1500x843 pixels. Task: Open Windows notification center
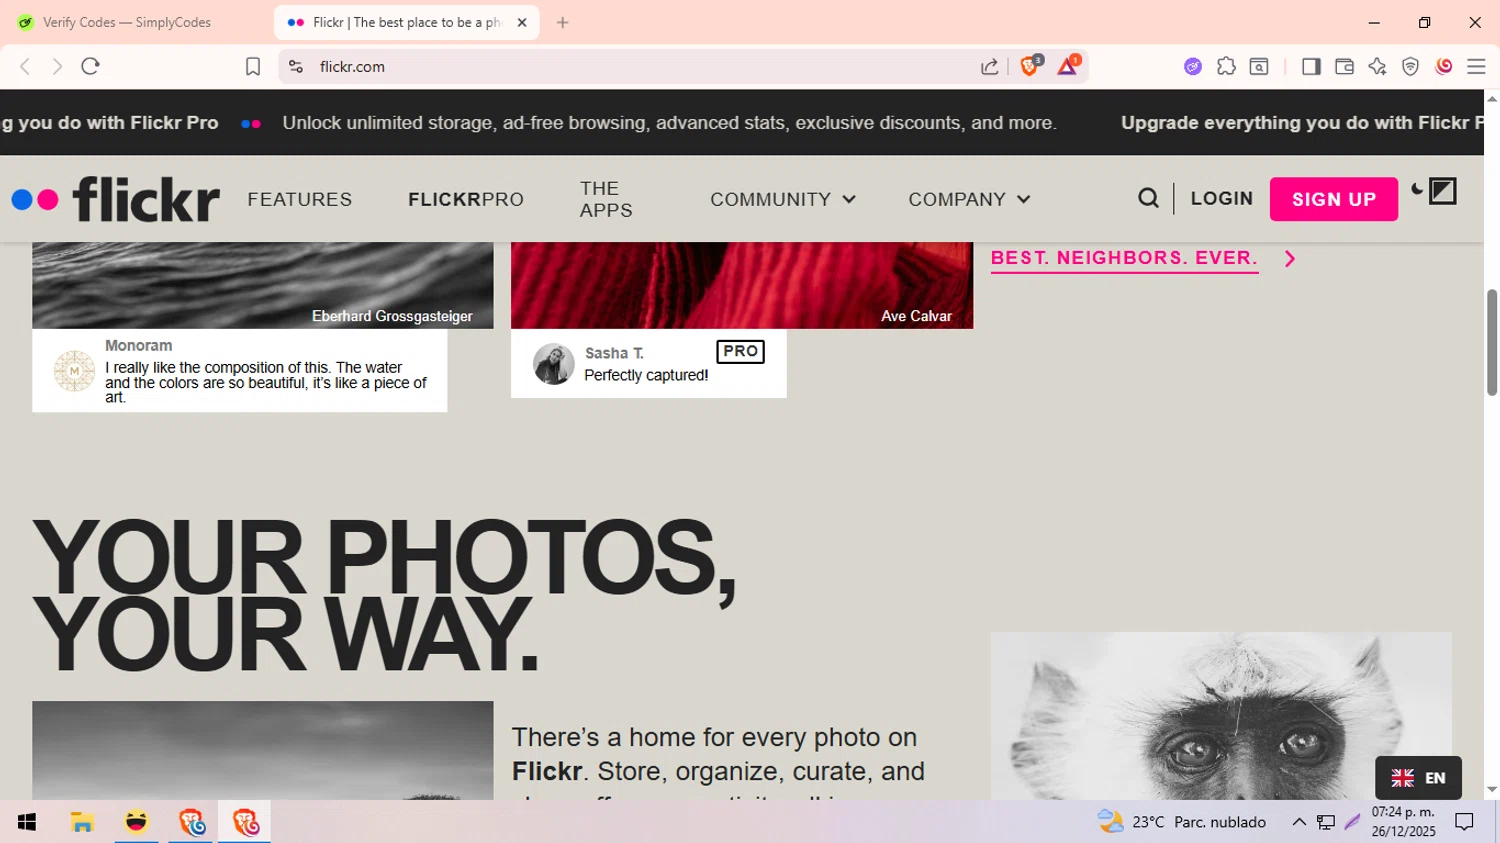coord(1465,822)
